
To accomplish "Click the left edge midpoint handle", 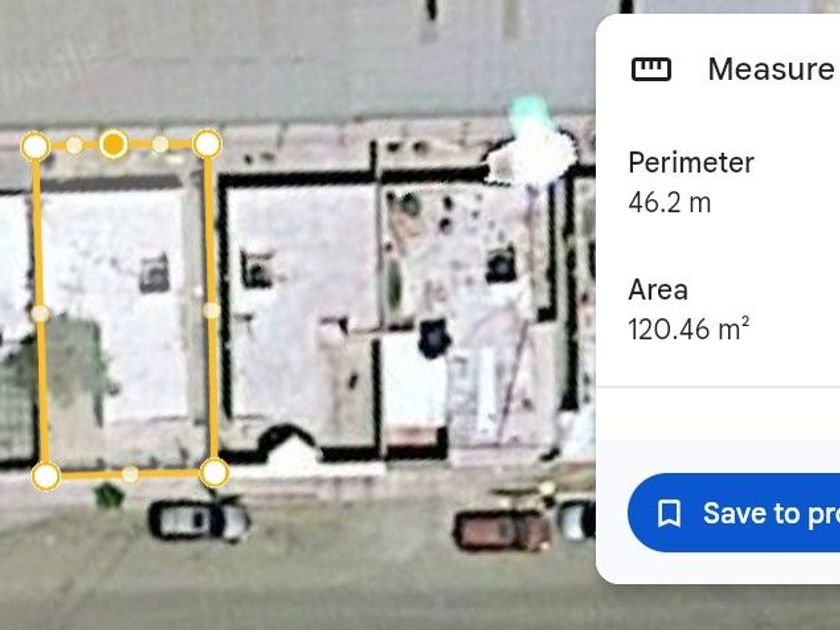I will click(x=41, y=313).
